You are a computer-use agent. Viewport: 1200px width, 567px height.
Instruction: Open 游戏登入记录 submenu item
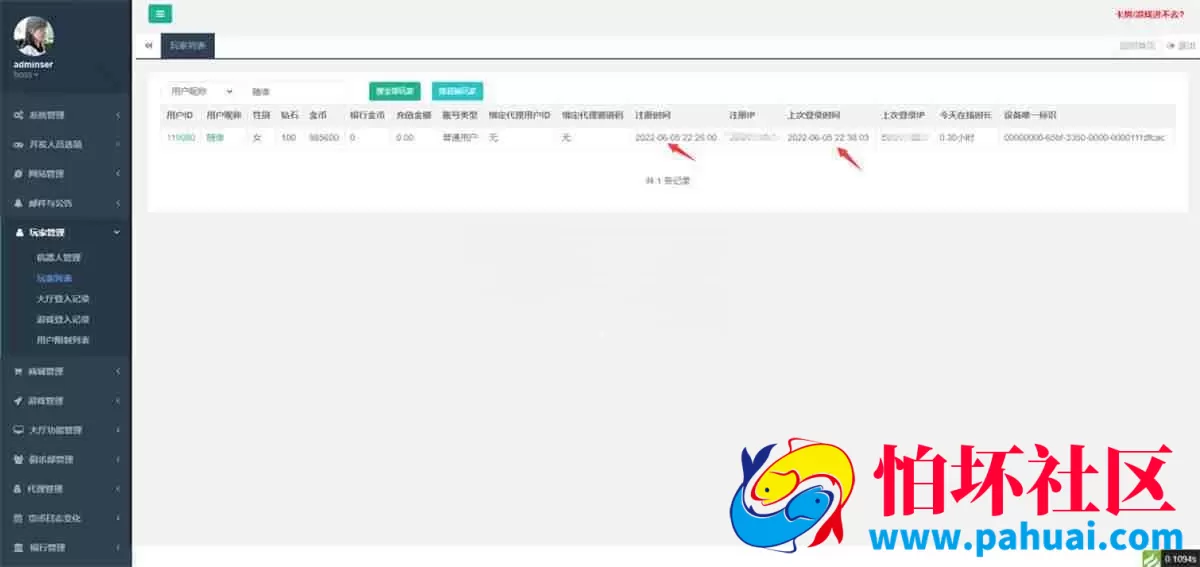pyautogui.click(x=62, y=319)
